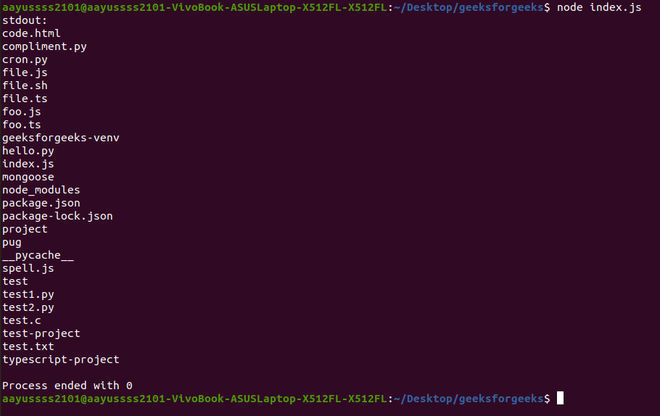Viewport: 660px width, 416px height.
Task: Click the code.html line in output
Action: click(x=31, y=33)
